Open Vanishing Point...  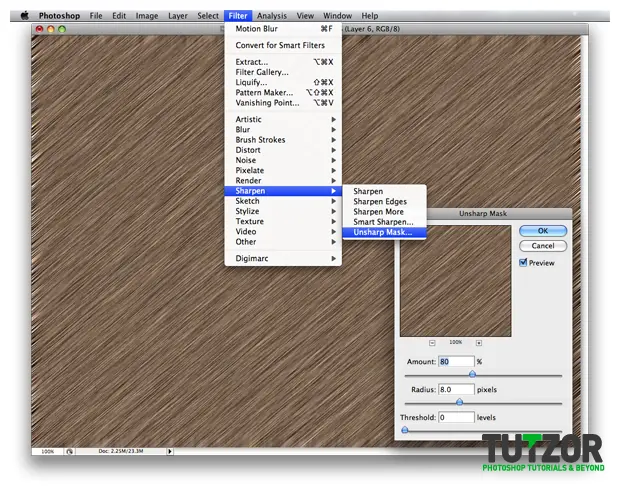click(283, 103)
